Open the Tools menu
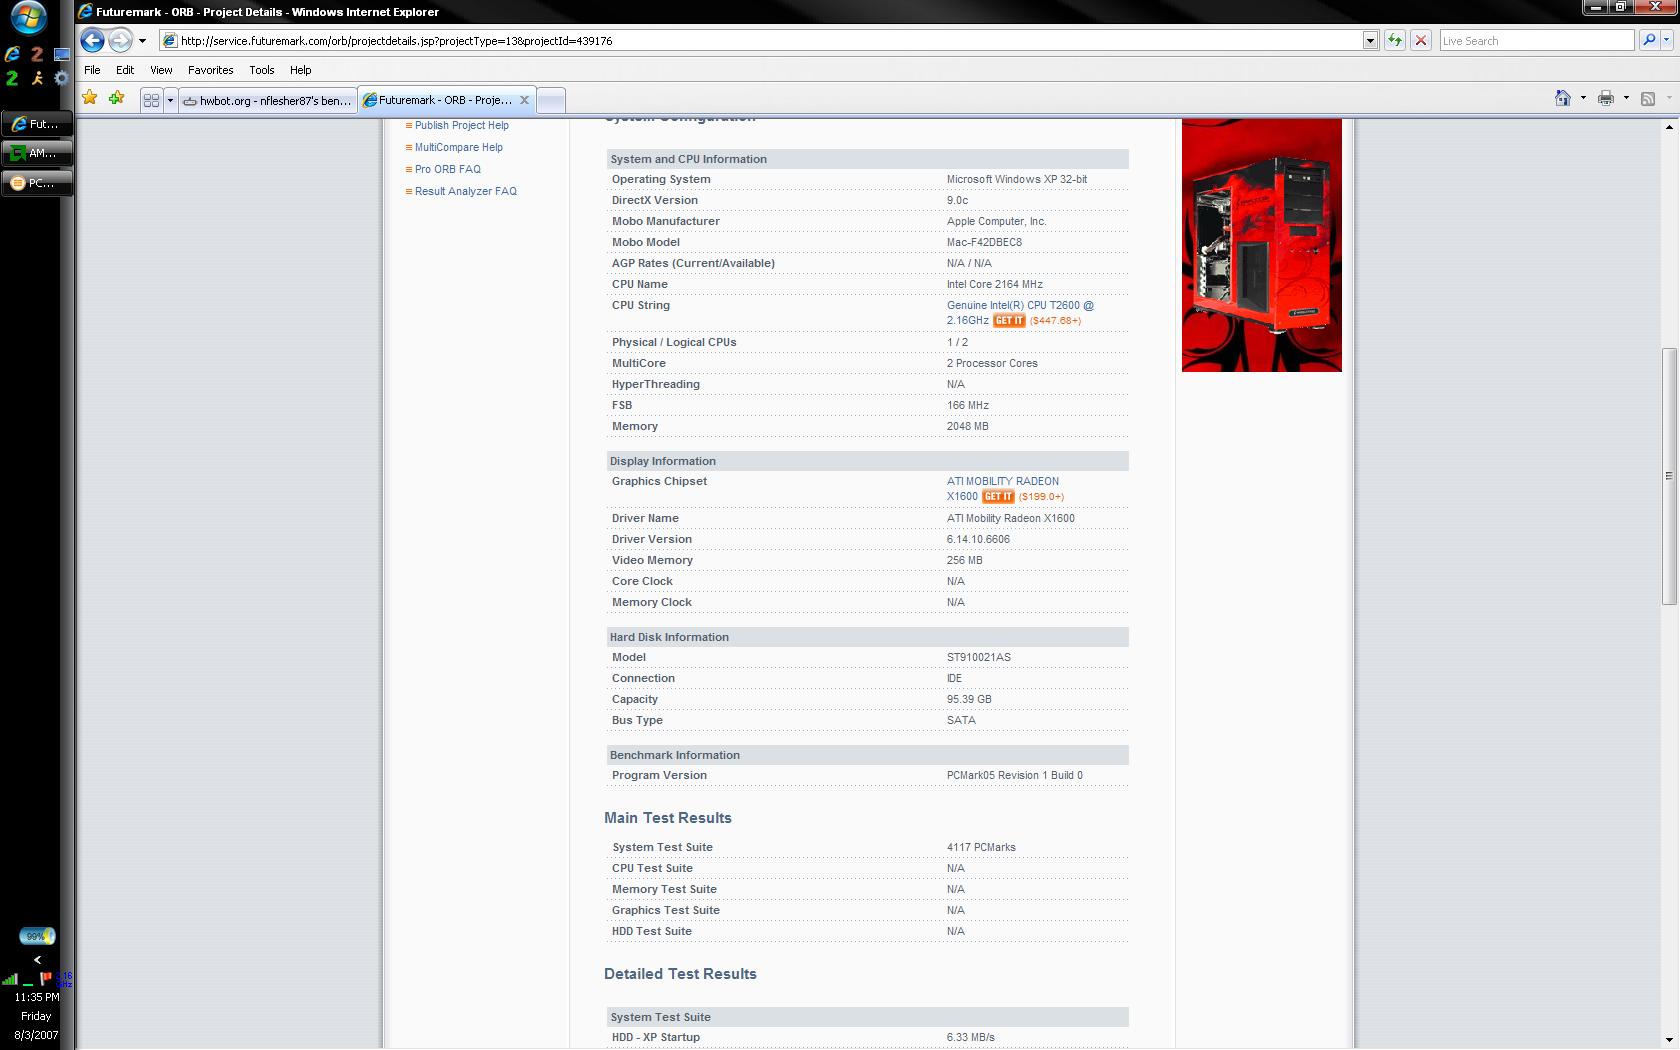This screenshot has width=1680, height=1050. click(262, 70)
